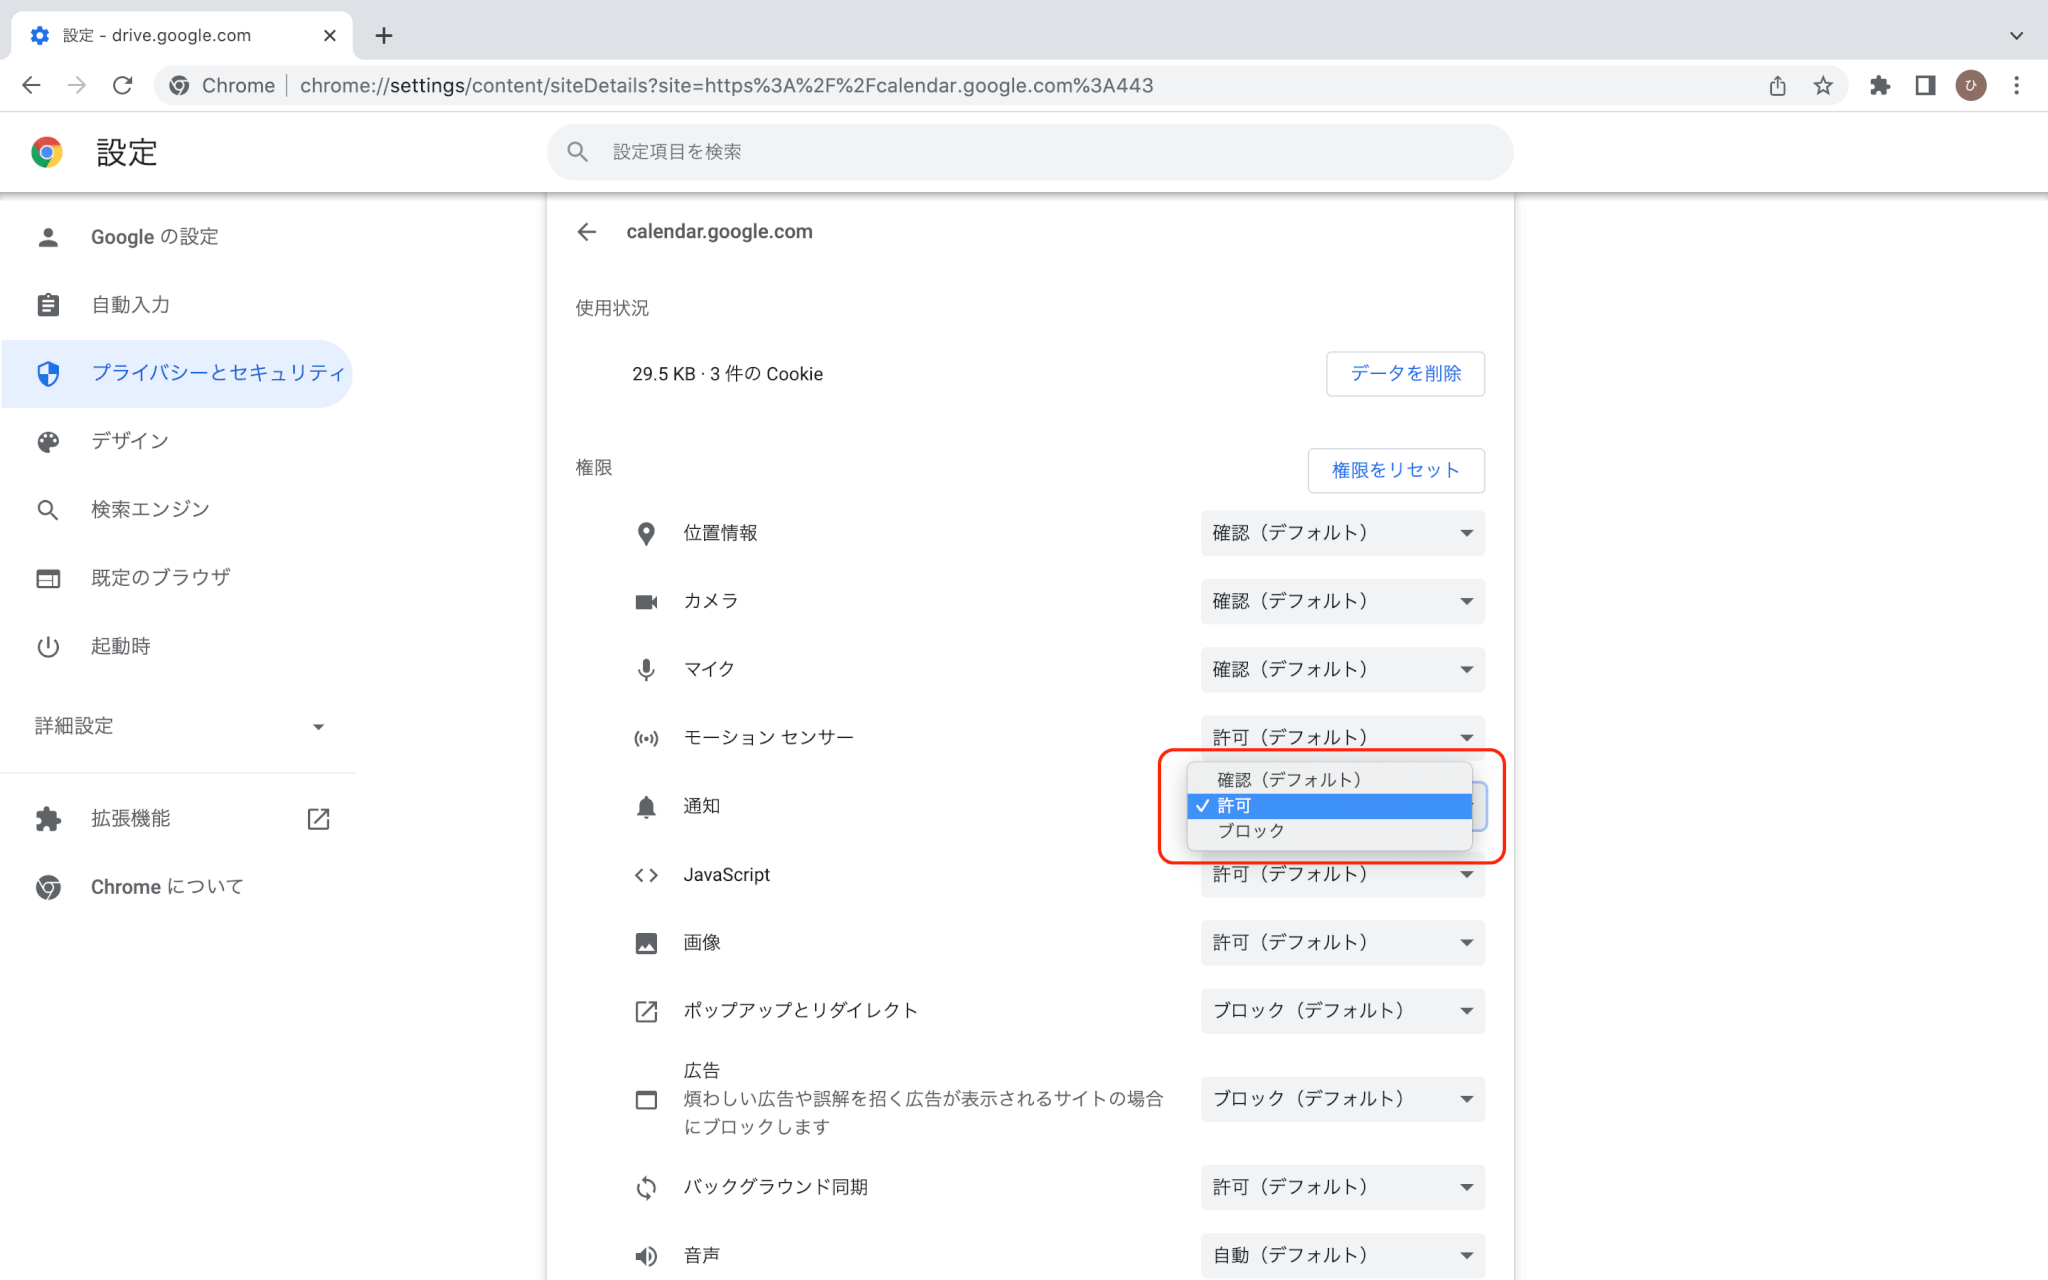
Task: Click the profile avatar in the browser toolbar
Action: coord(1969,85)
